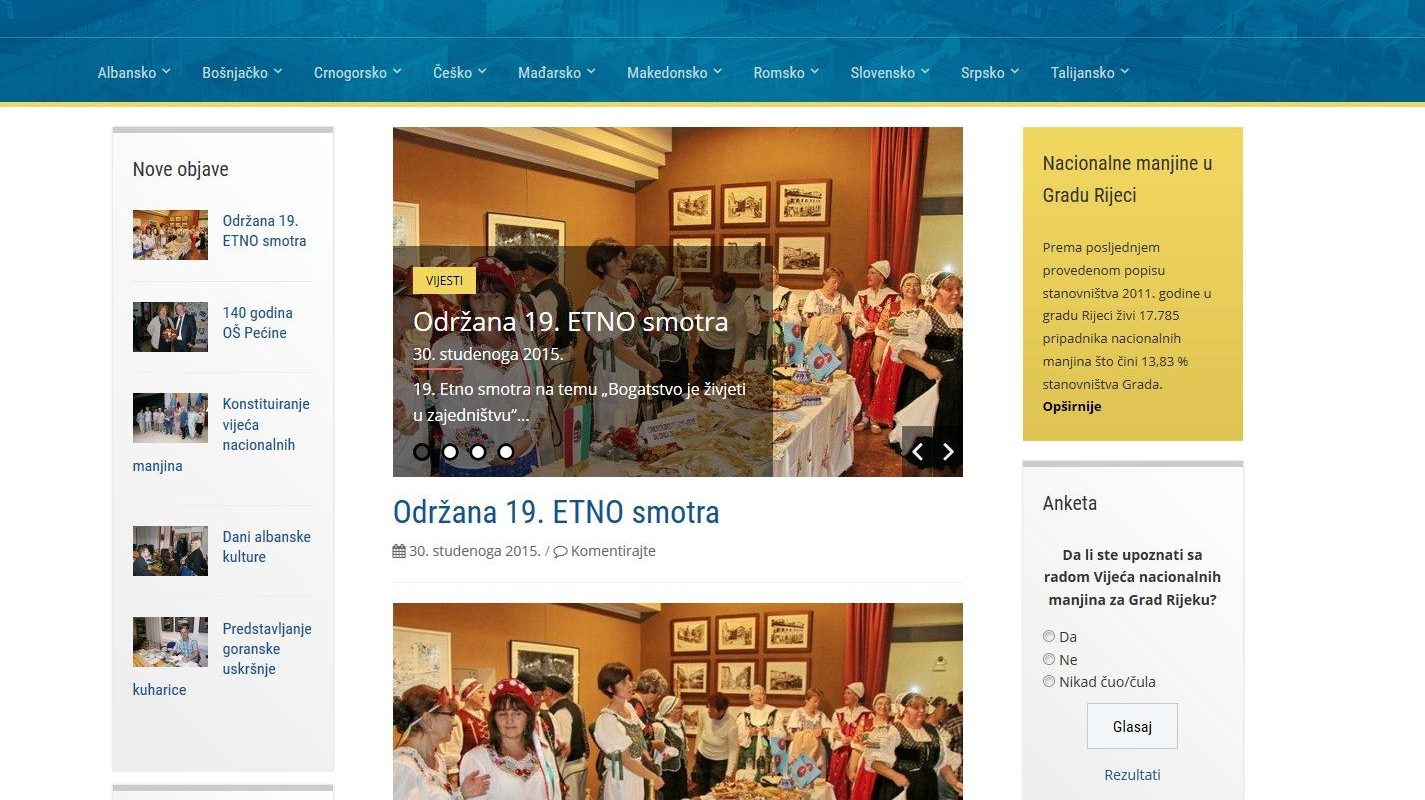Click the previous slide arrow on carousel
The image size is (1425, 800).
pyautogui.click(x=917, y=452)
